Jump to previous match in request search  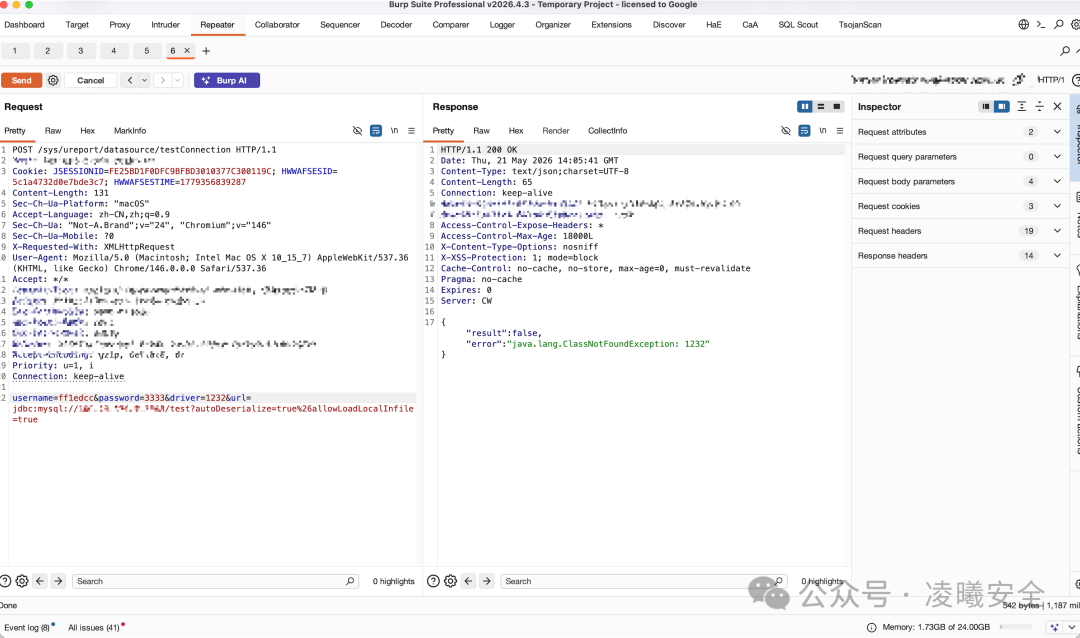pyautogui.click(x=40, y=581)
